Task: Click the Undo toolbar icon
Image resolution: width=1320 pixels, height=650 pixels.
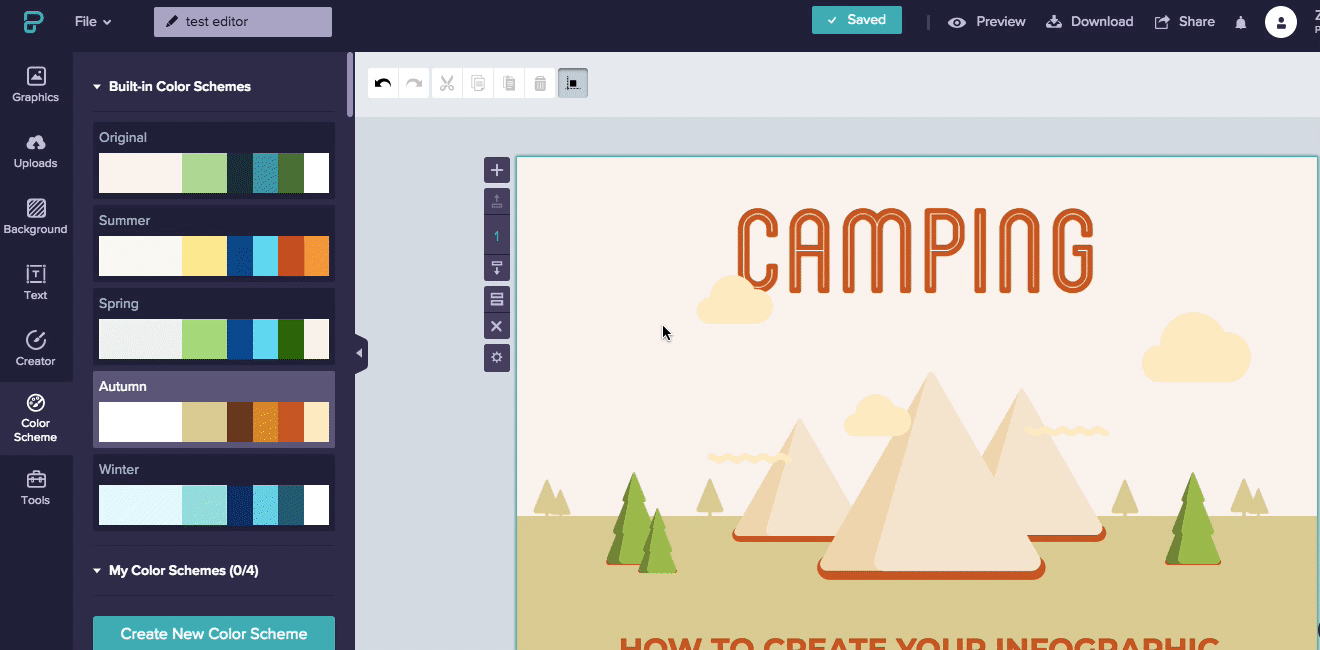Action: [383, 83]
